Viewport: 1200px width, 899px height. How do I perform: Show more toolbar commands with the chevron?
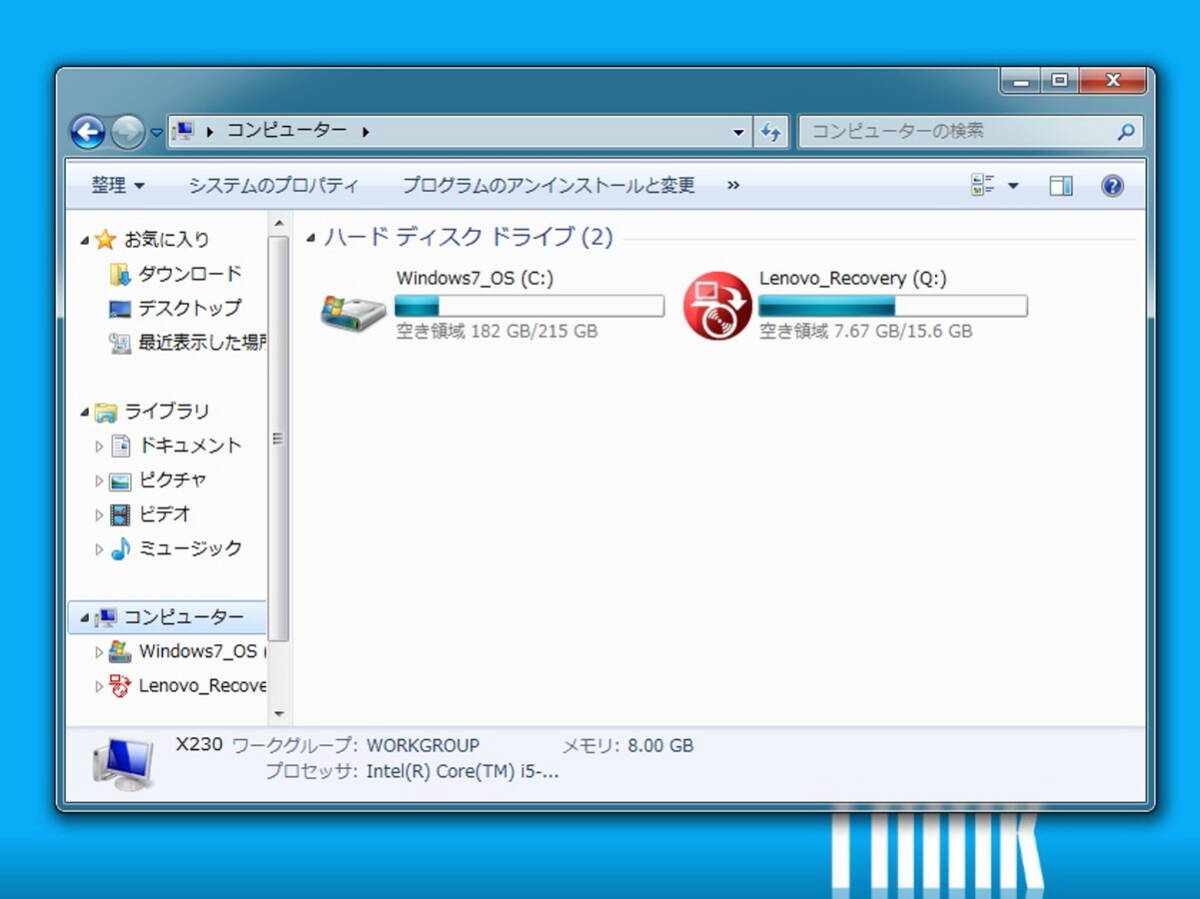click(733, 185)
